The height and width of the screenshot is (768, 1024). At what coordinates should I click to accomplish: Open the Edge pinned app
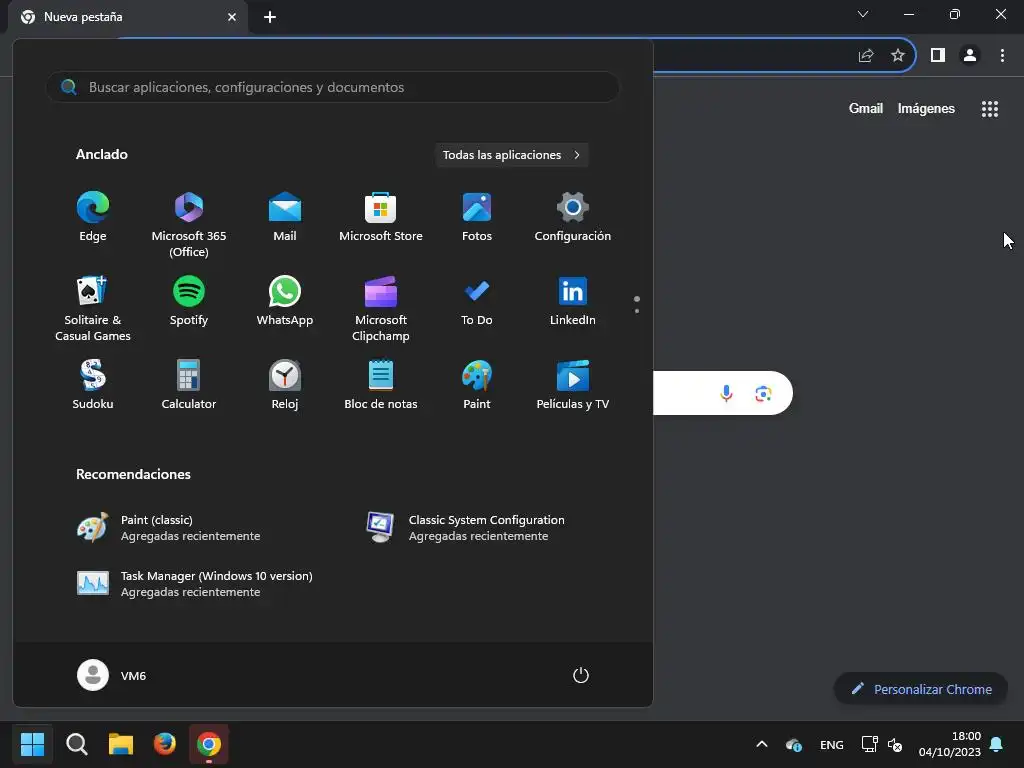pyautogui.click(x=93, y=217)
